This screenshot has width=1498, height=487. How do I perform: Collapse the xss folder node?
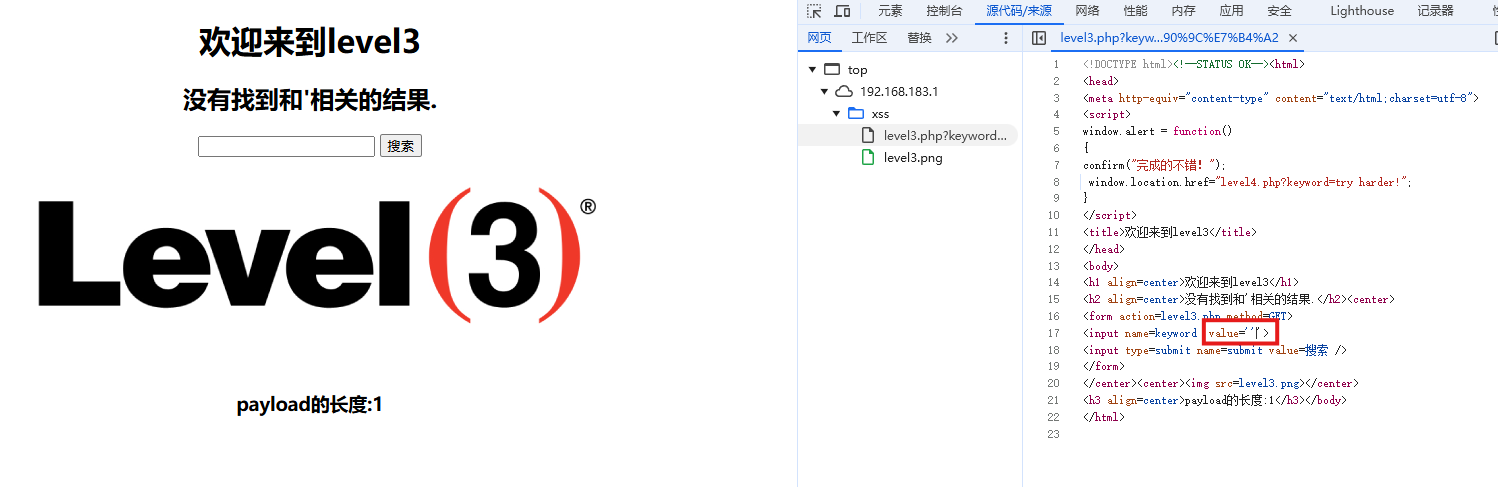(836, 113)
